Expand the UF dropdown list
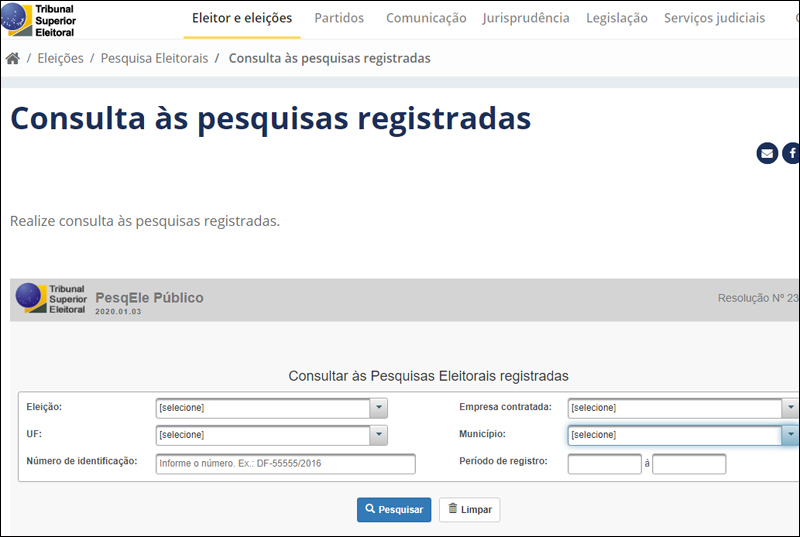This screenshot has width=800, height=537. 378,435
